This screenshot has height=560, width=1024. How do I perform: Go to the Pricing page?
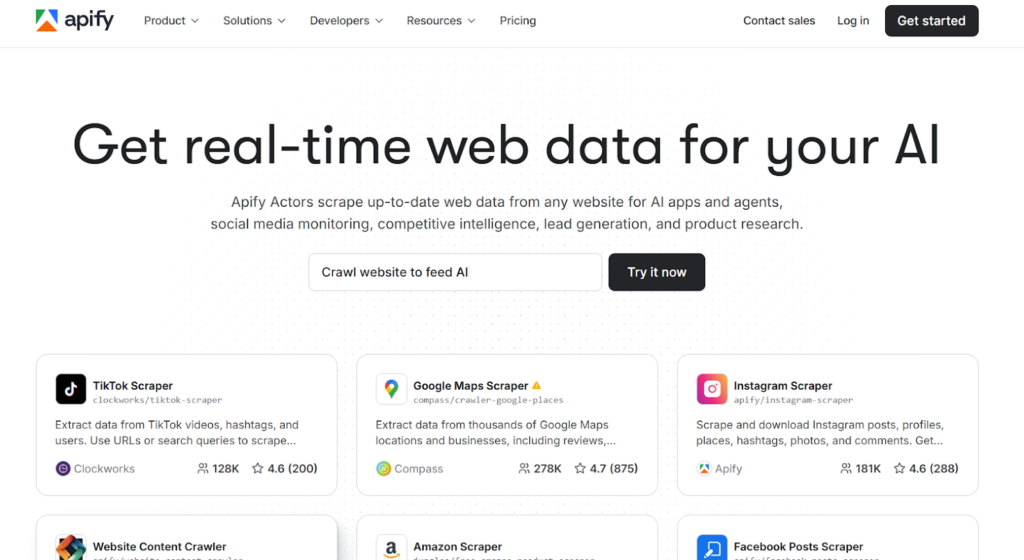click(x=518, y=21)
